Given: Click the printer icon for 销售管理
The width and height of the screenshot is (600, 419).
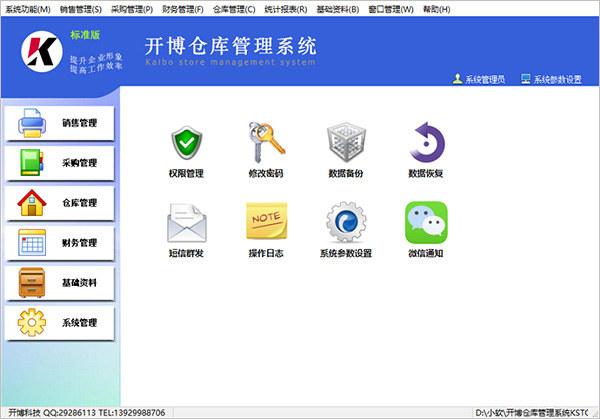Looking at the screenshot, I should coord(32,123).
